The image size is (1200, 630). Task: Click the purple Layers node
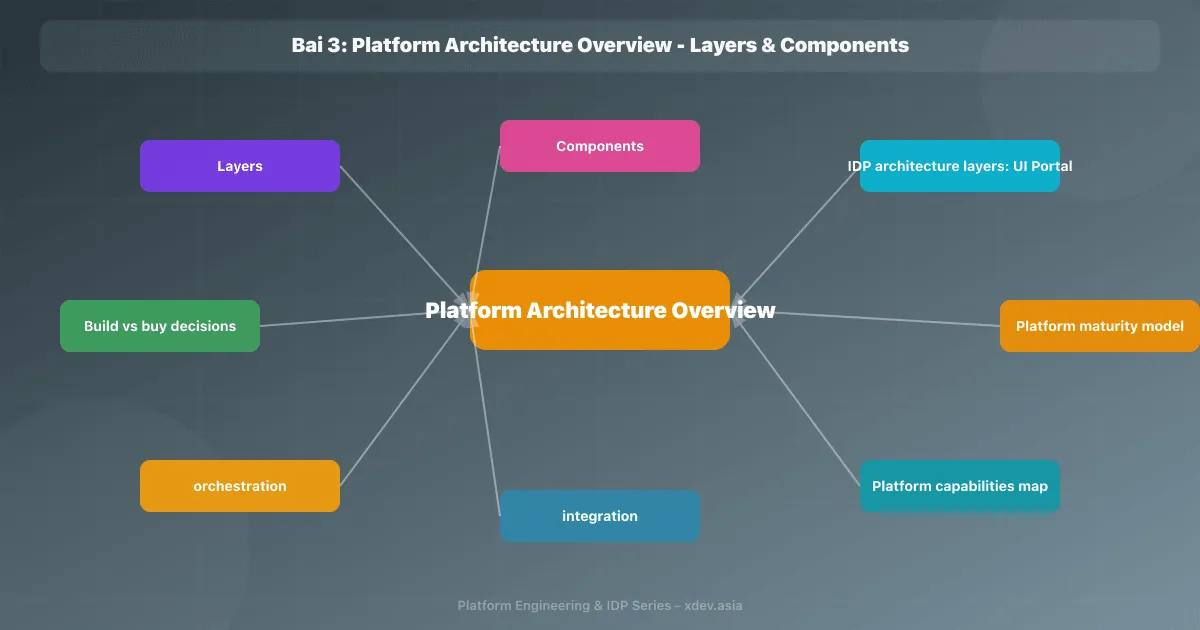[x=240, y=166]
